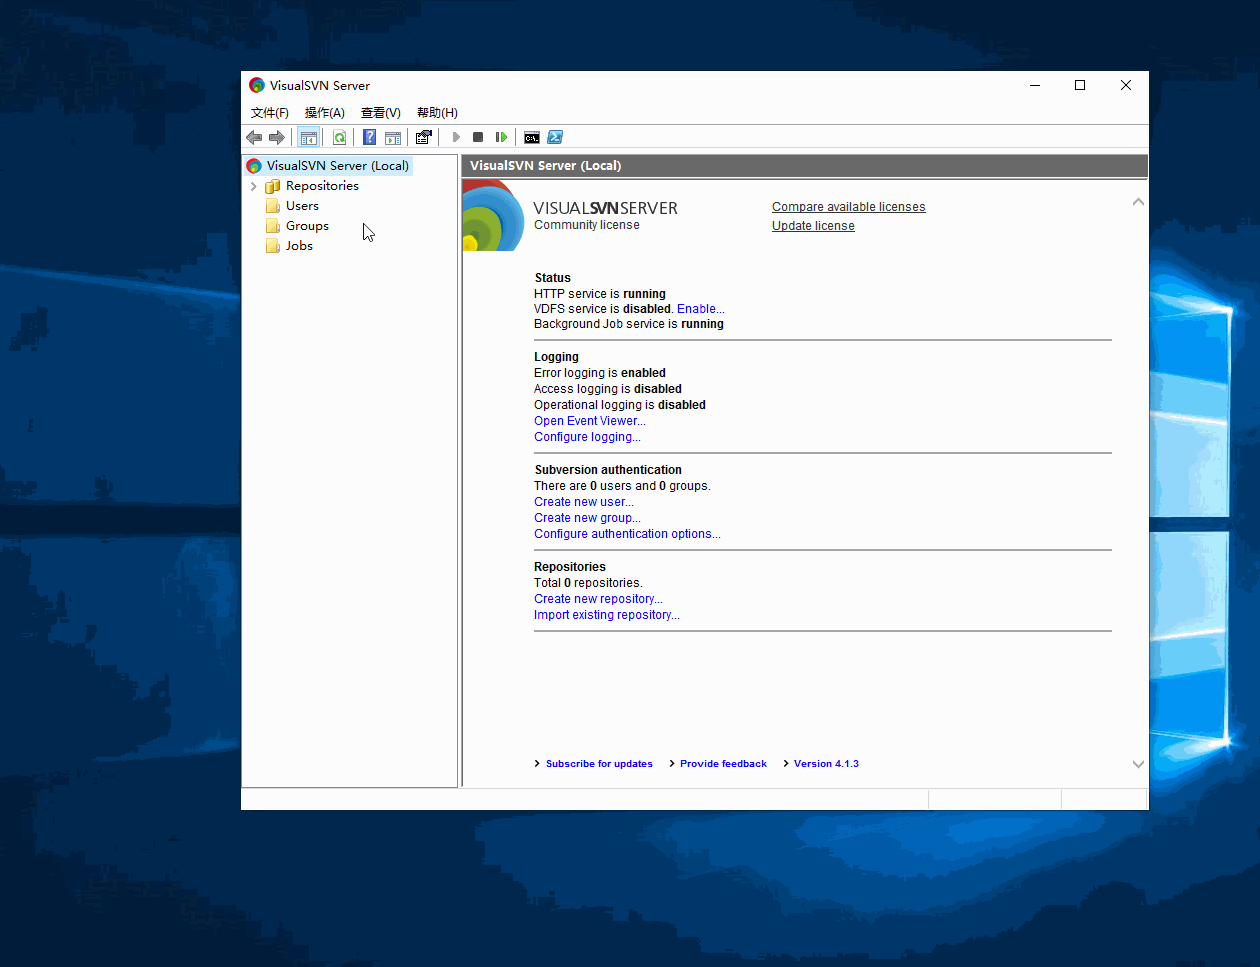This screenshot has width=1260, height=967.
Task: Minimize the VisualSVN Server window
Action: point(1035,85)
